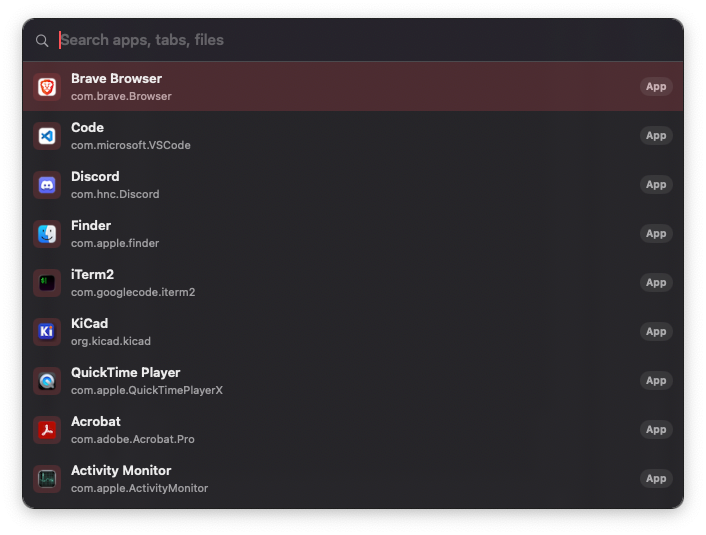706x535 pixels.
Task: Click the QuickTime Player icon
Action: 47,381
